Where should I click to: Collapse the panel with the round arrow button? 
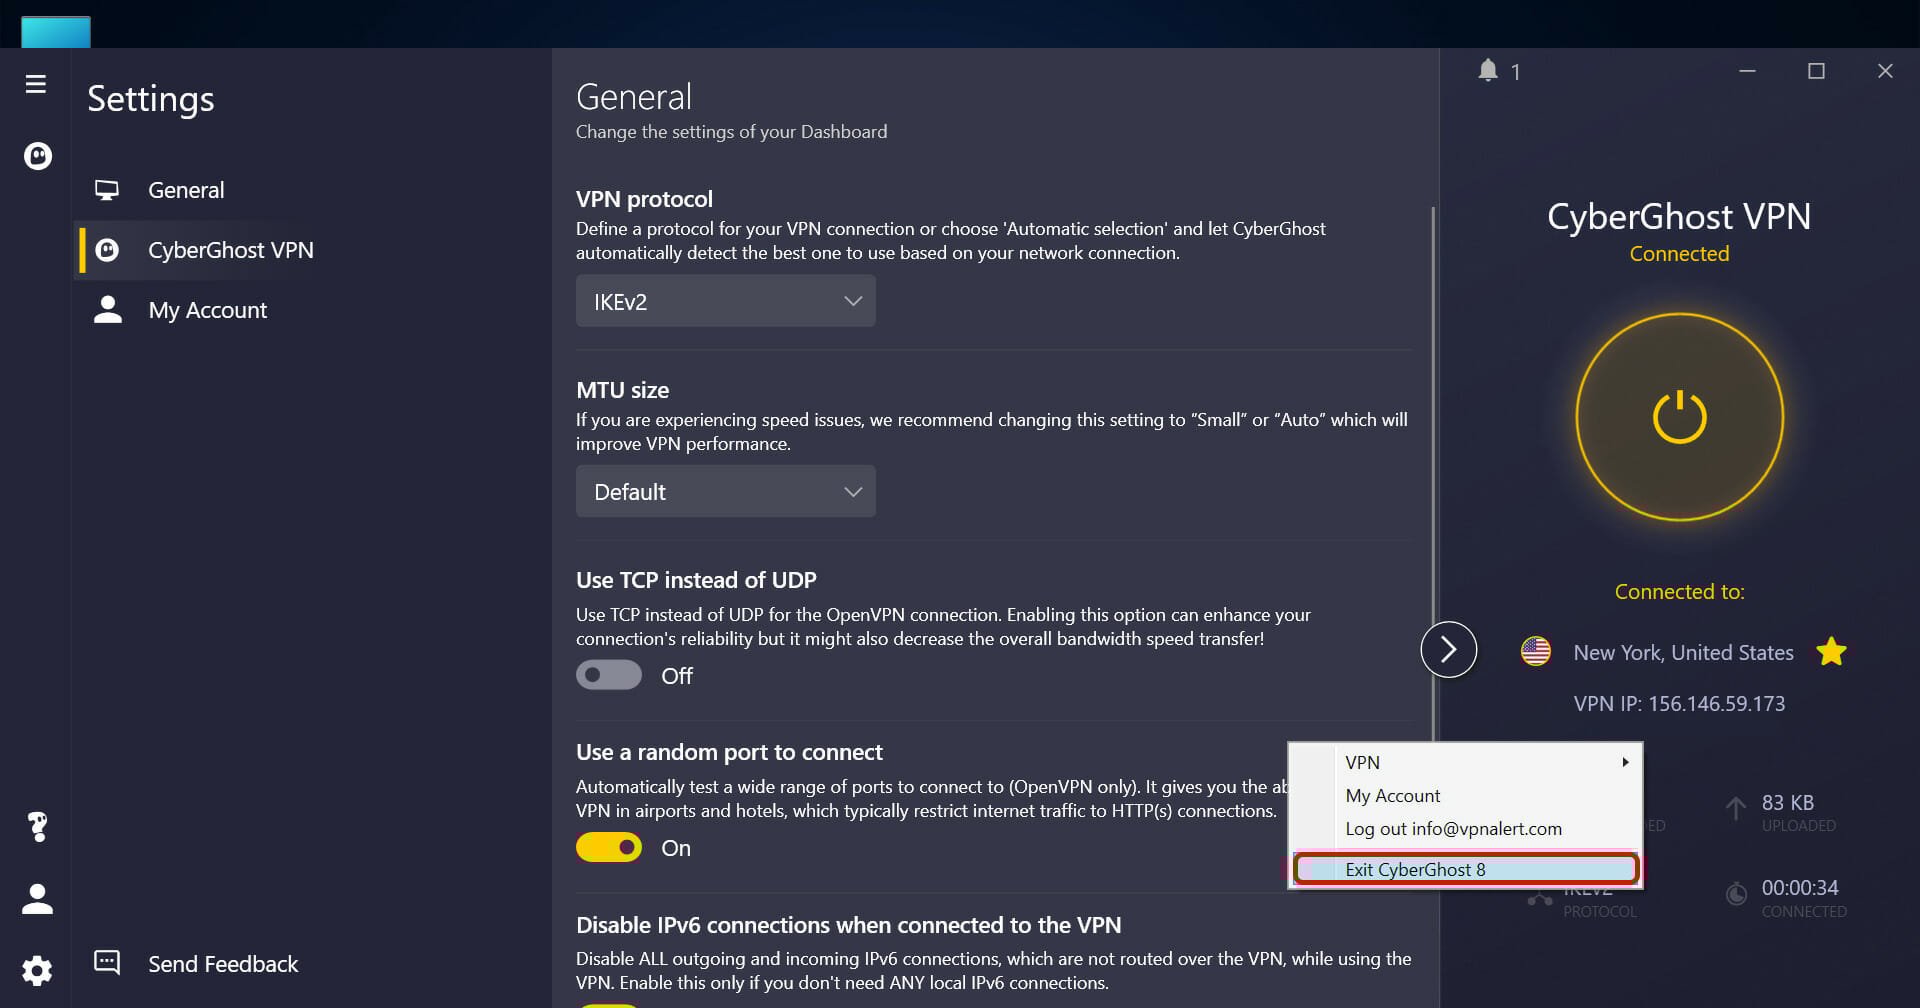coord(1449,649)
